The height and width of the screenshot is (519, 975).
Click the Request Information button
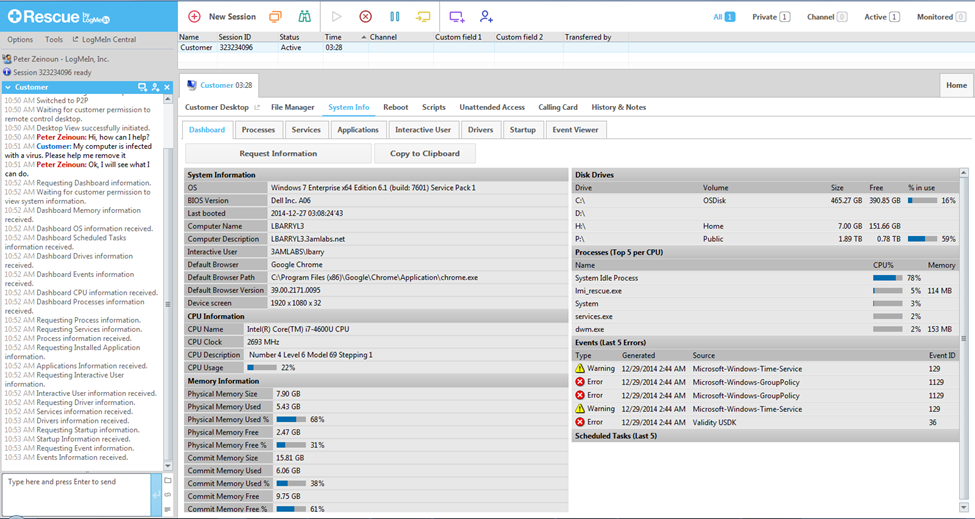tap(278, 154)
